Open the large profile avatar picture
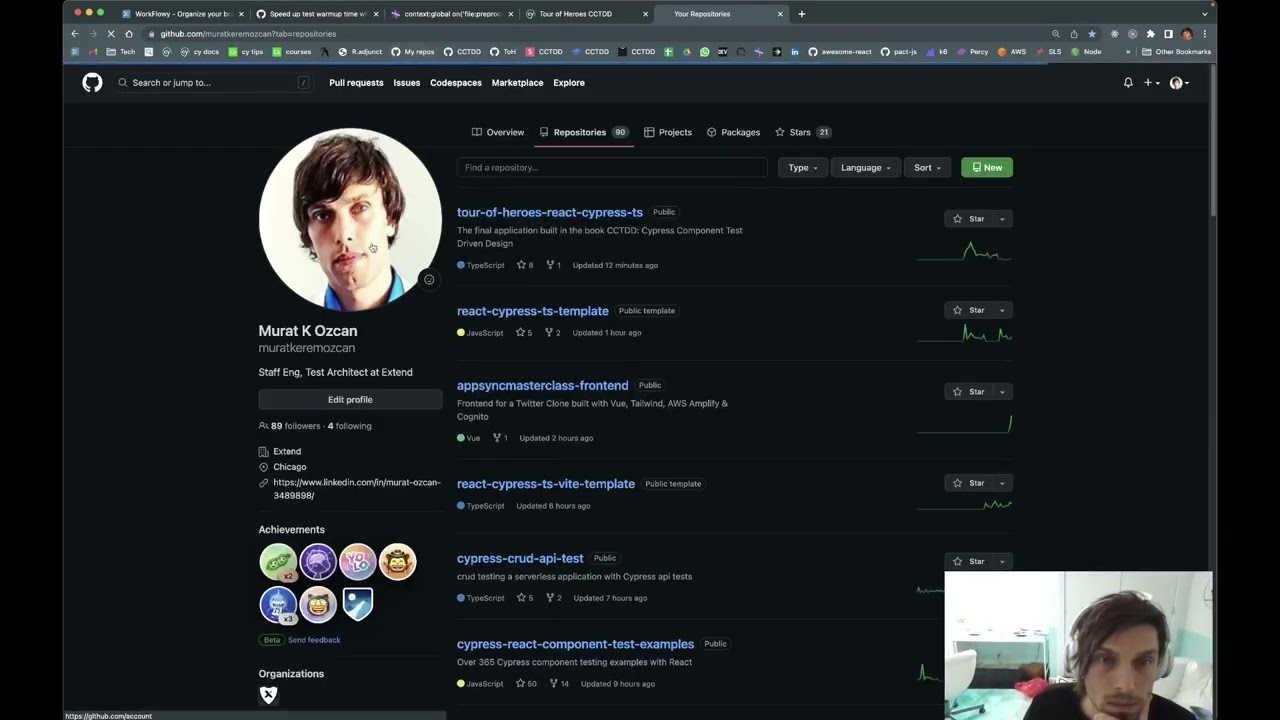This screenshot has height=720, width=1280. pyautogui.click(x=350, y=219)
